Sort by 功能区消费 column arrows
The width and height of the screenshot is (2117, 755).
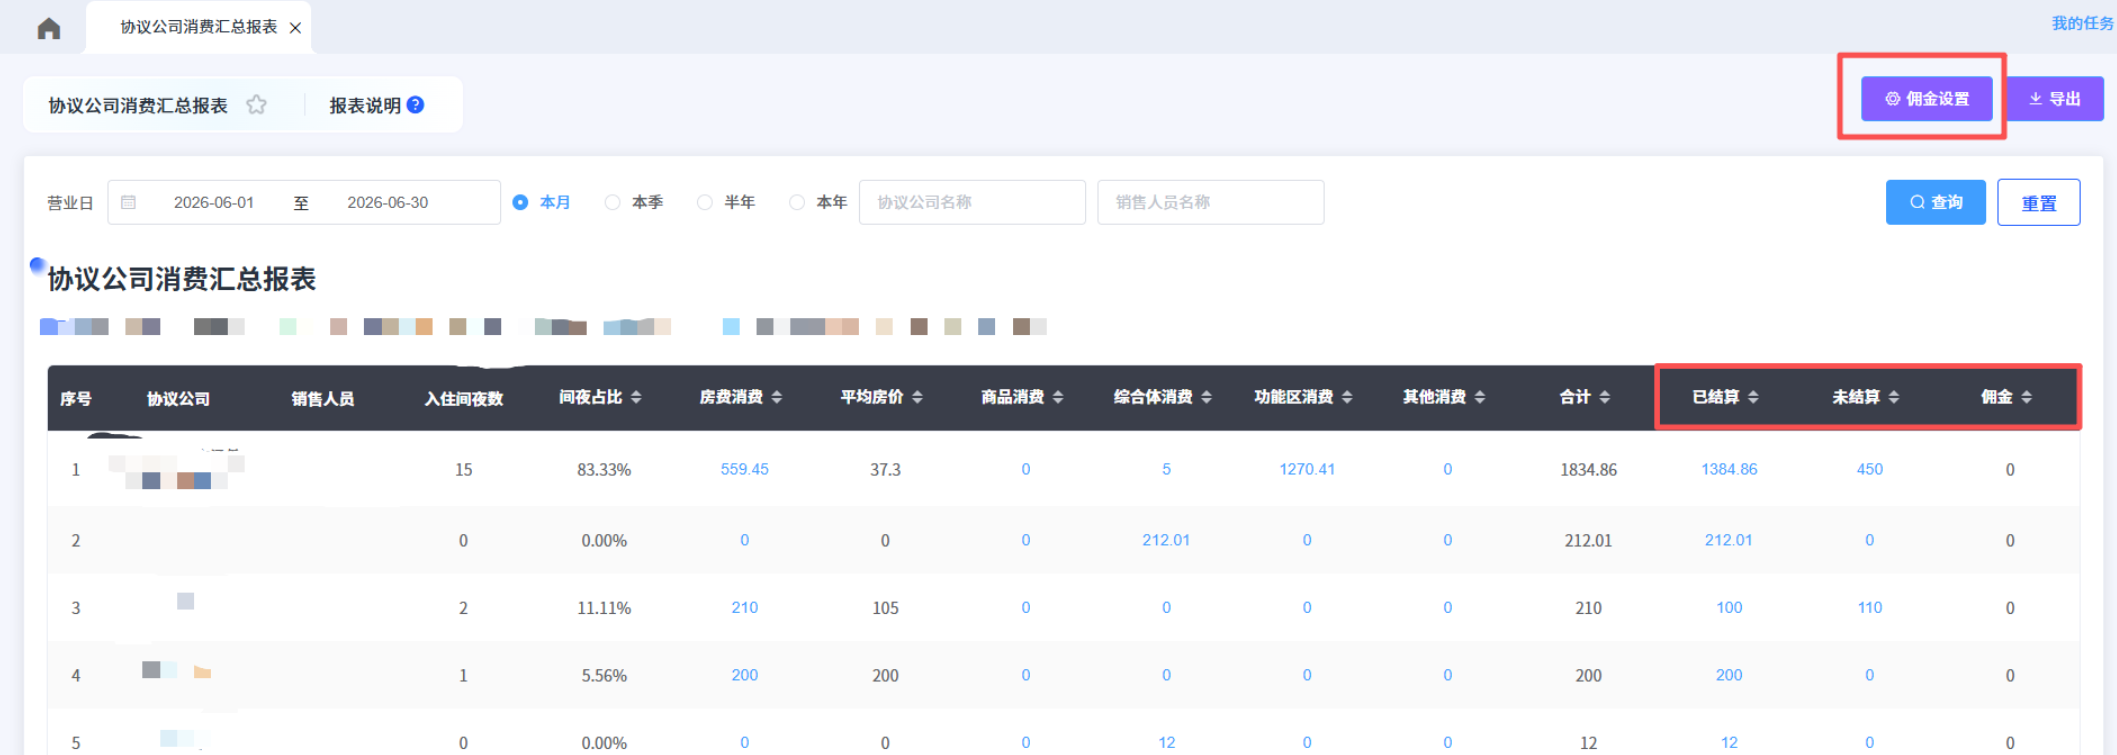click(1347, 397)
